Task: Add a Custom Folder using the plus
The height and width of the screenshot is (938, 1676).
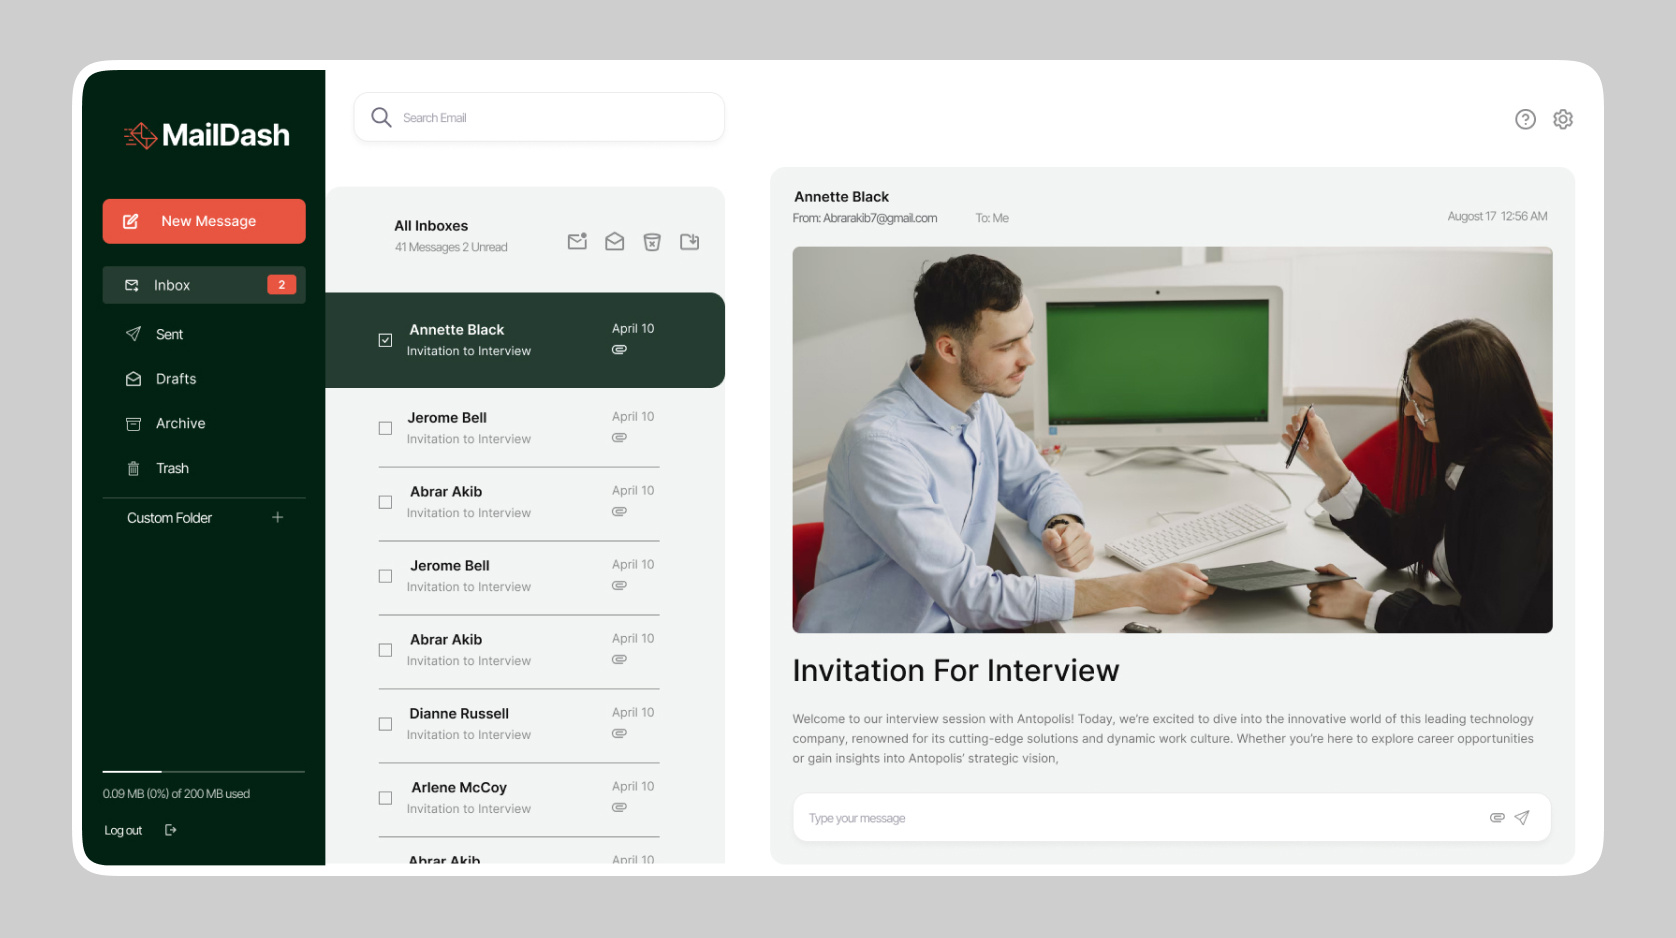Action: point(277,517)
